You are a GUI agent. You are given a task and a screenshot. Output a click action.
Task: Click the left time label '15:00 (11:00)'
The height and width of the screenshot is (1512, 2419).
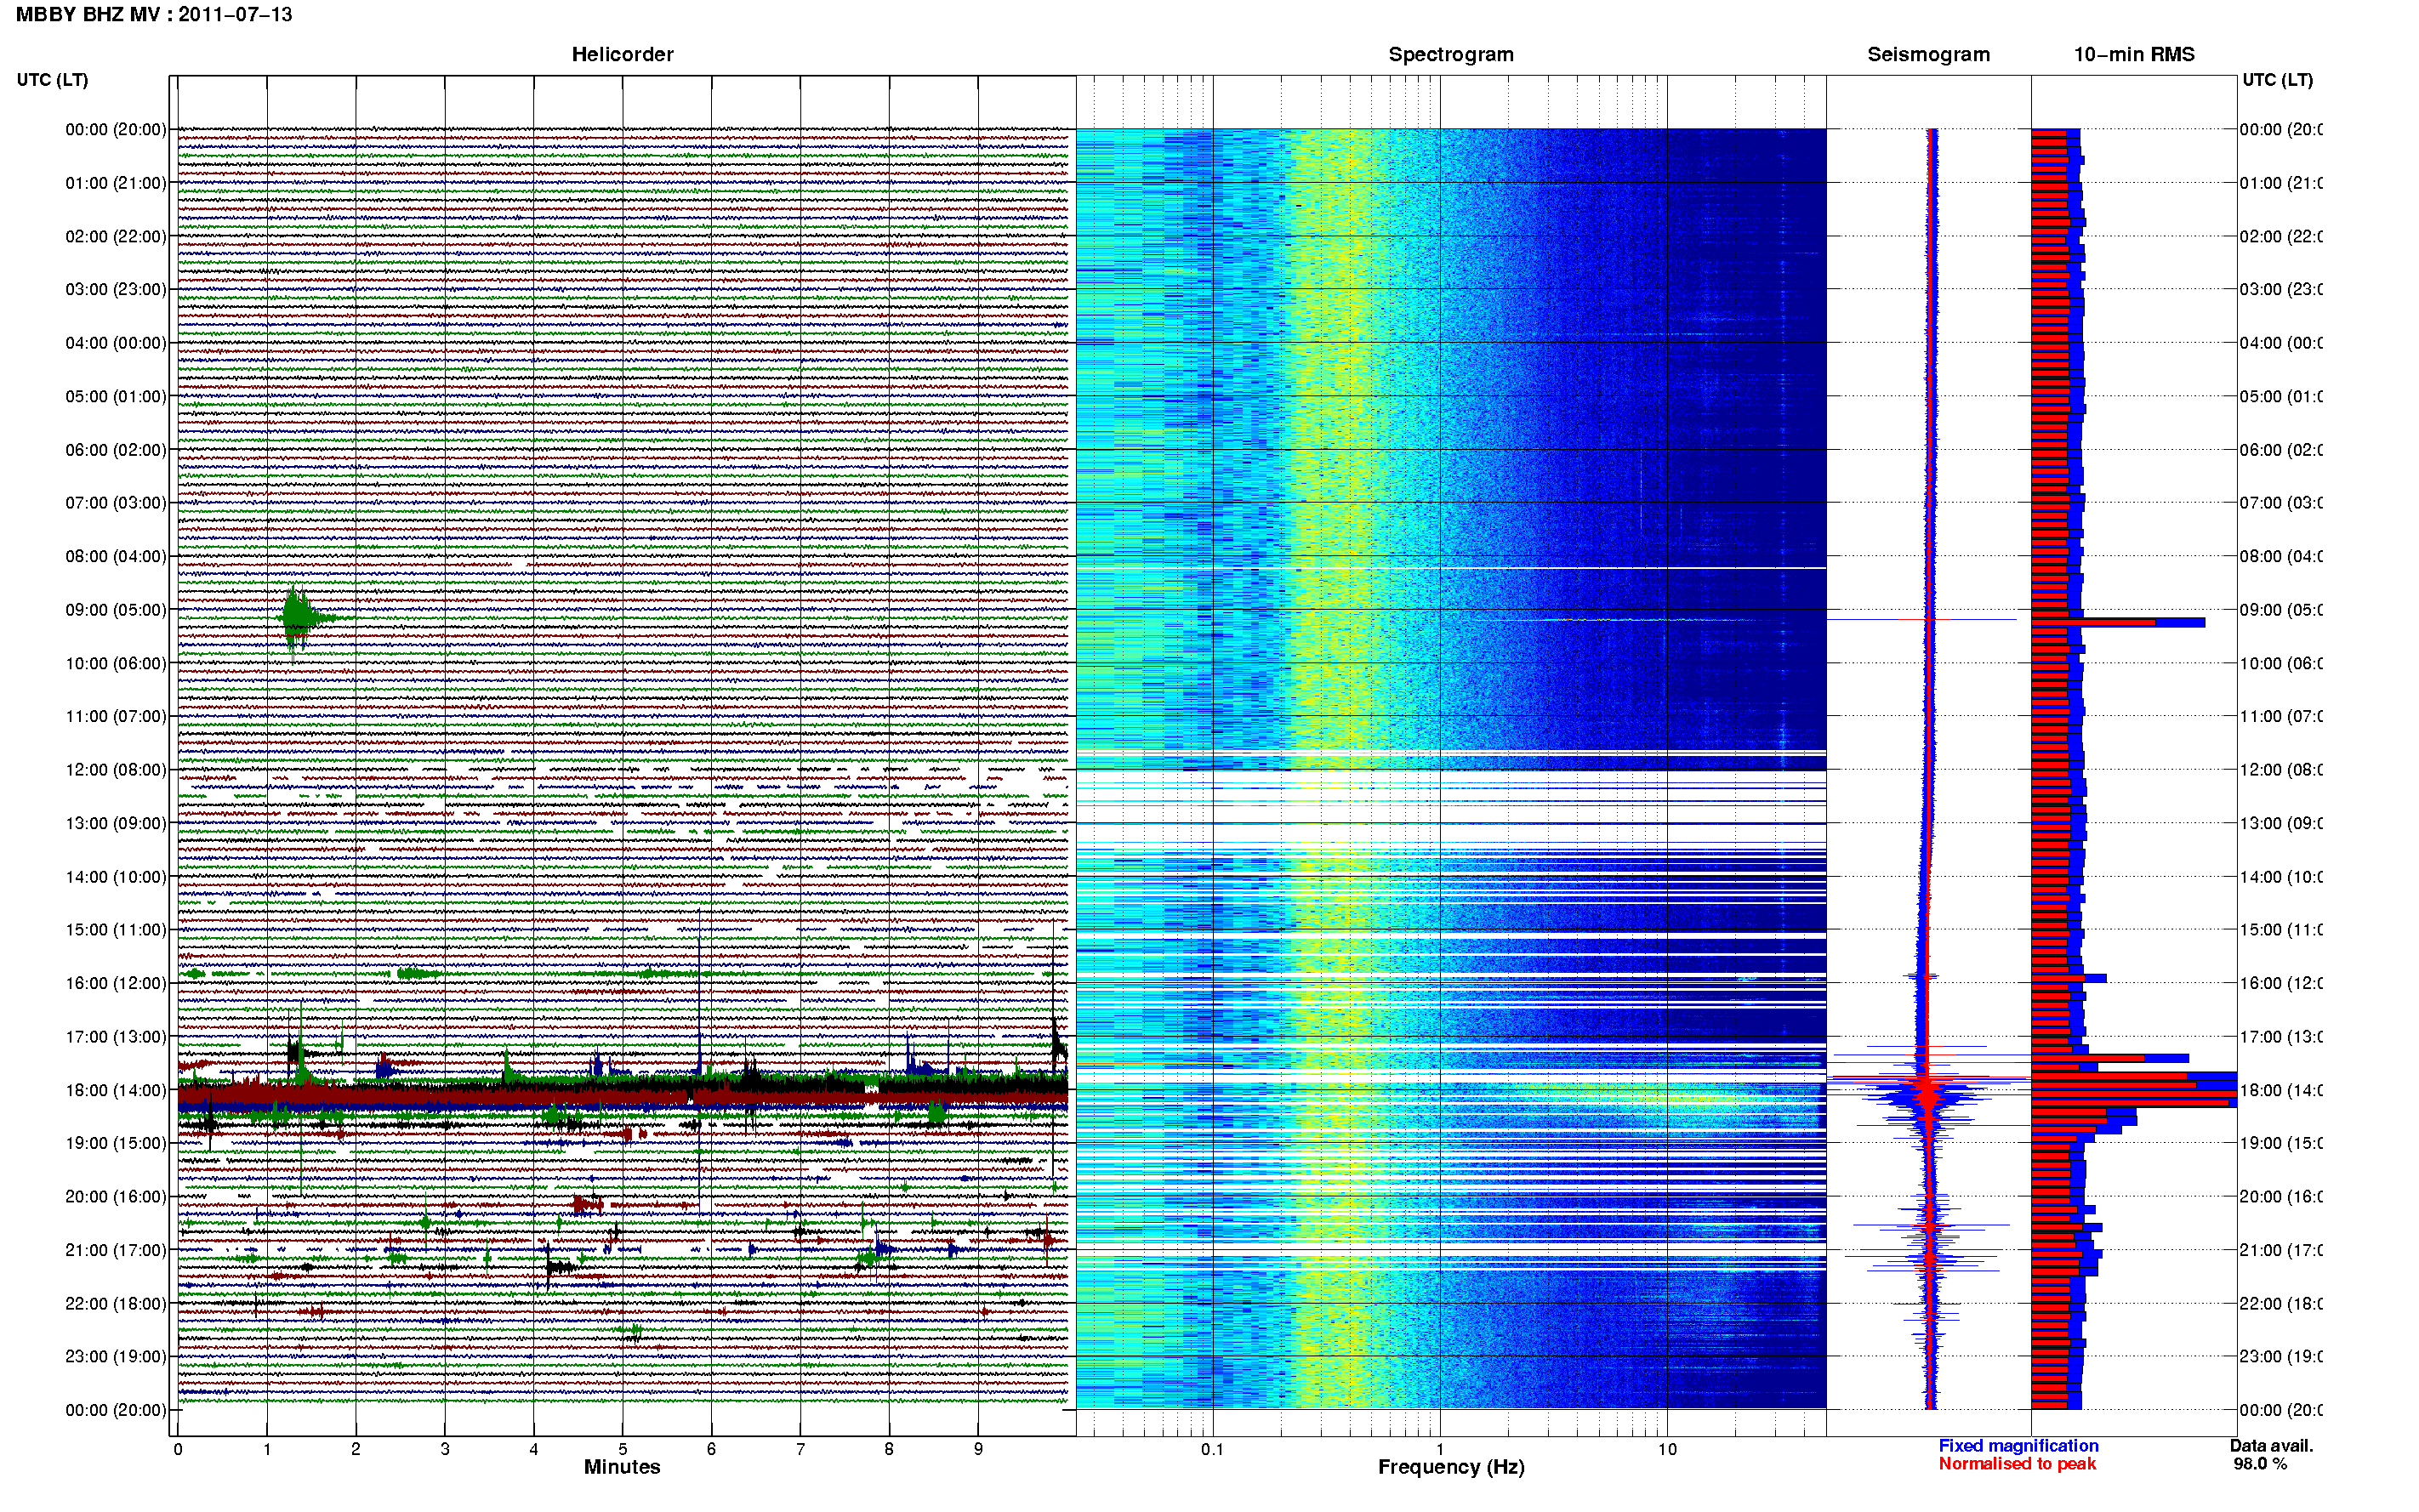pos(116,930)
